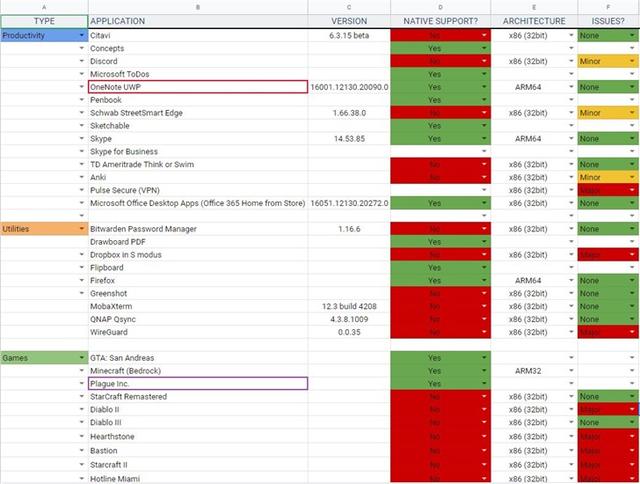Select the Microsoft ToDos cell
This screenshot has height=484, width=640.
coord(198,74)
